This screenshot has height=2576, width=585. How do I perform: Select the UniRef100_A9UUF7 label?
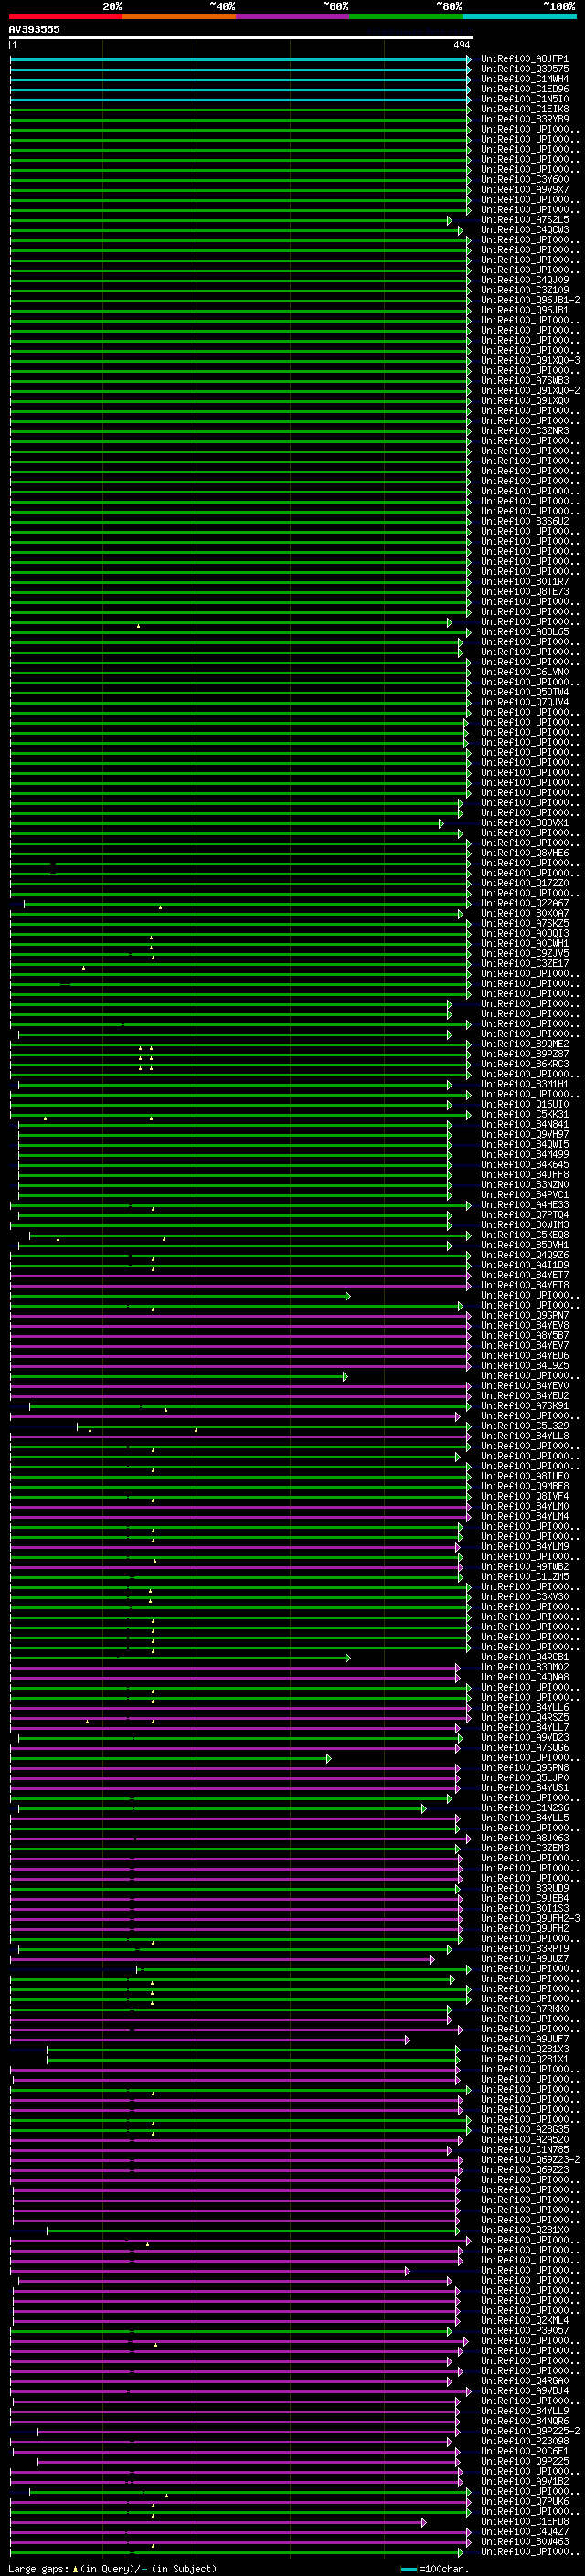pos(524,2039)
